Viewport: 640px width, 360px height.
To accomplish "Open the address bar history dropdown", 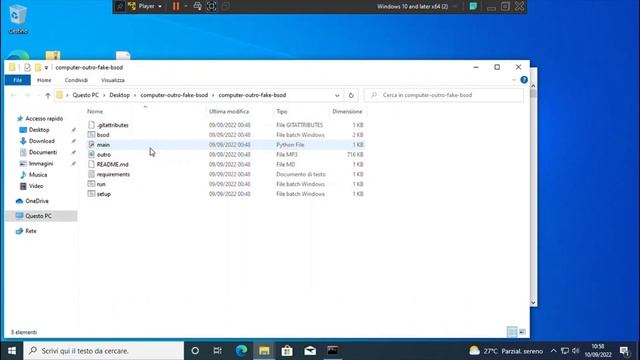I will 337,95.
